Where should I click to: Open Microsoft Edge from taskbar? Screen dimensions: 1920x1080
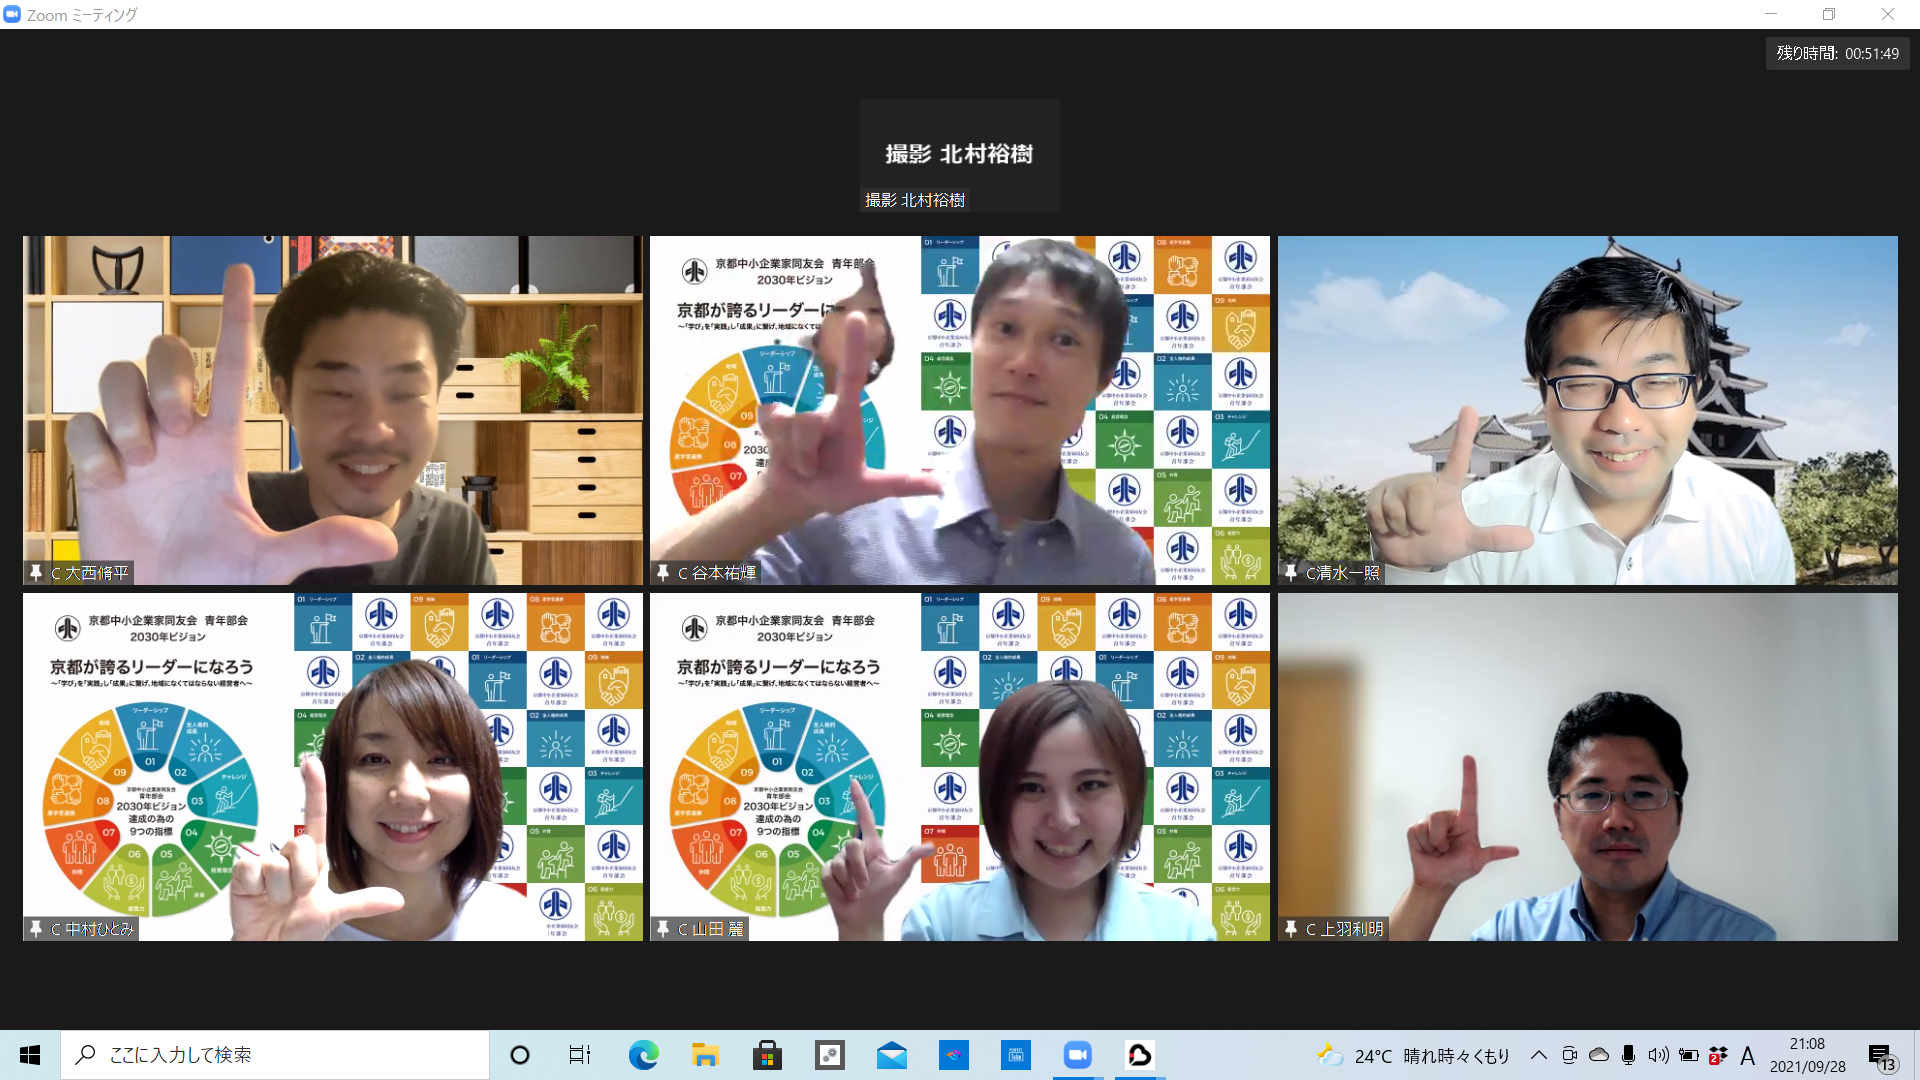[643, 1055]
